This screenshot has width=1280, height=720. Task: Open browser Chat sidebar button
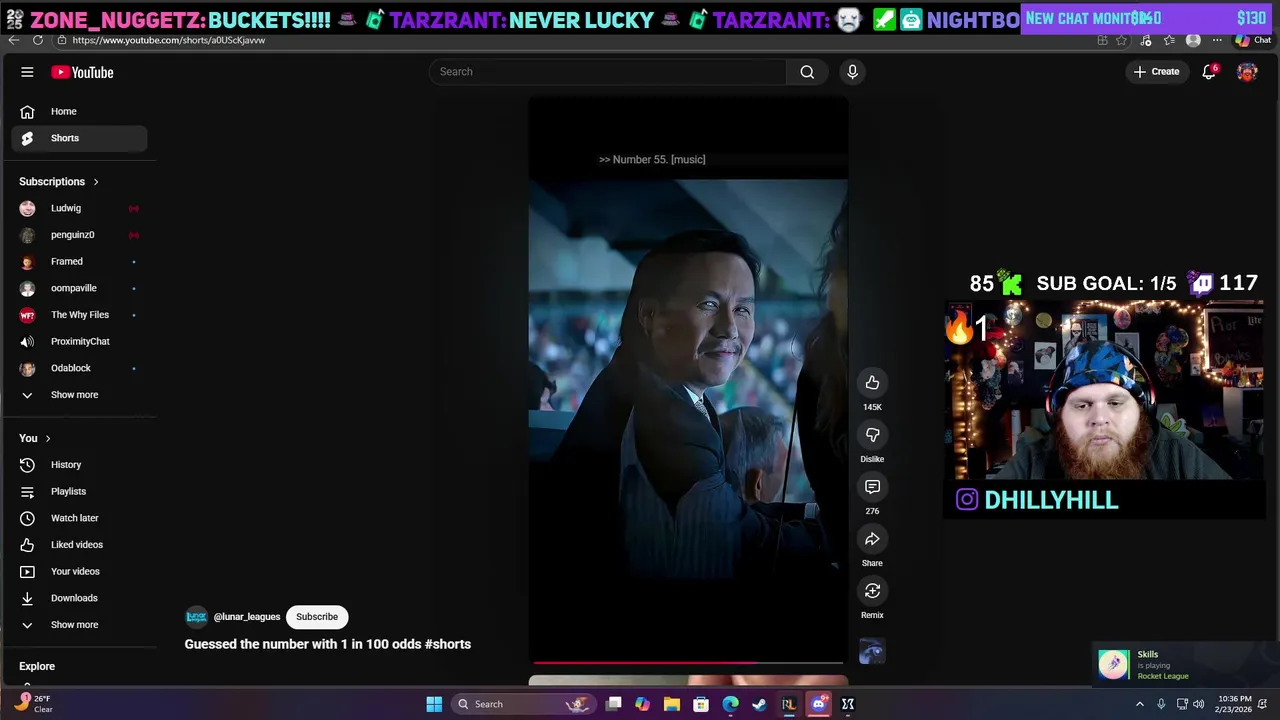point(1253,40)
